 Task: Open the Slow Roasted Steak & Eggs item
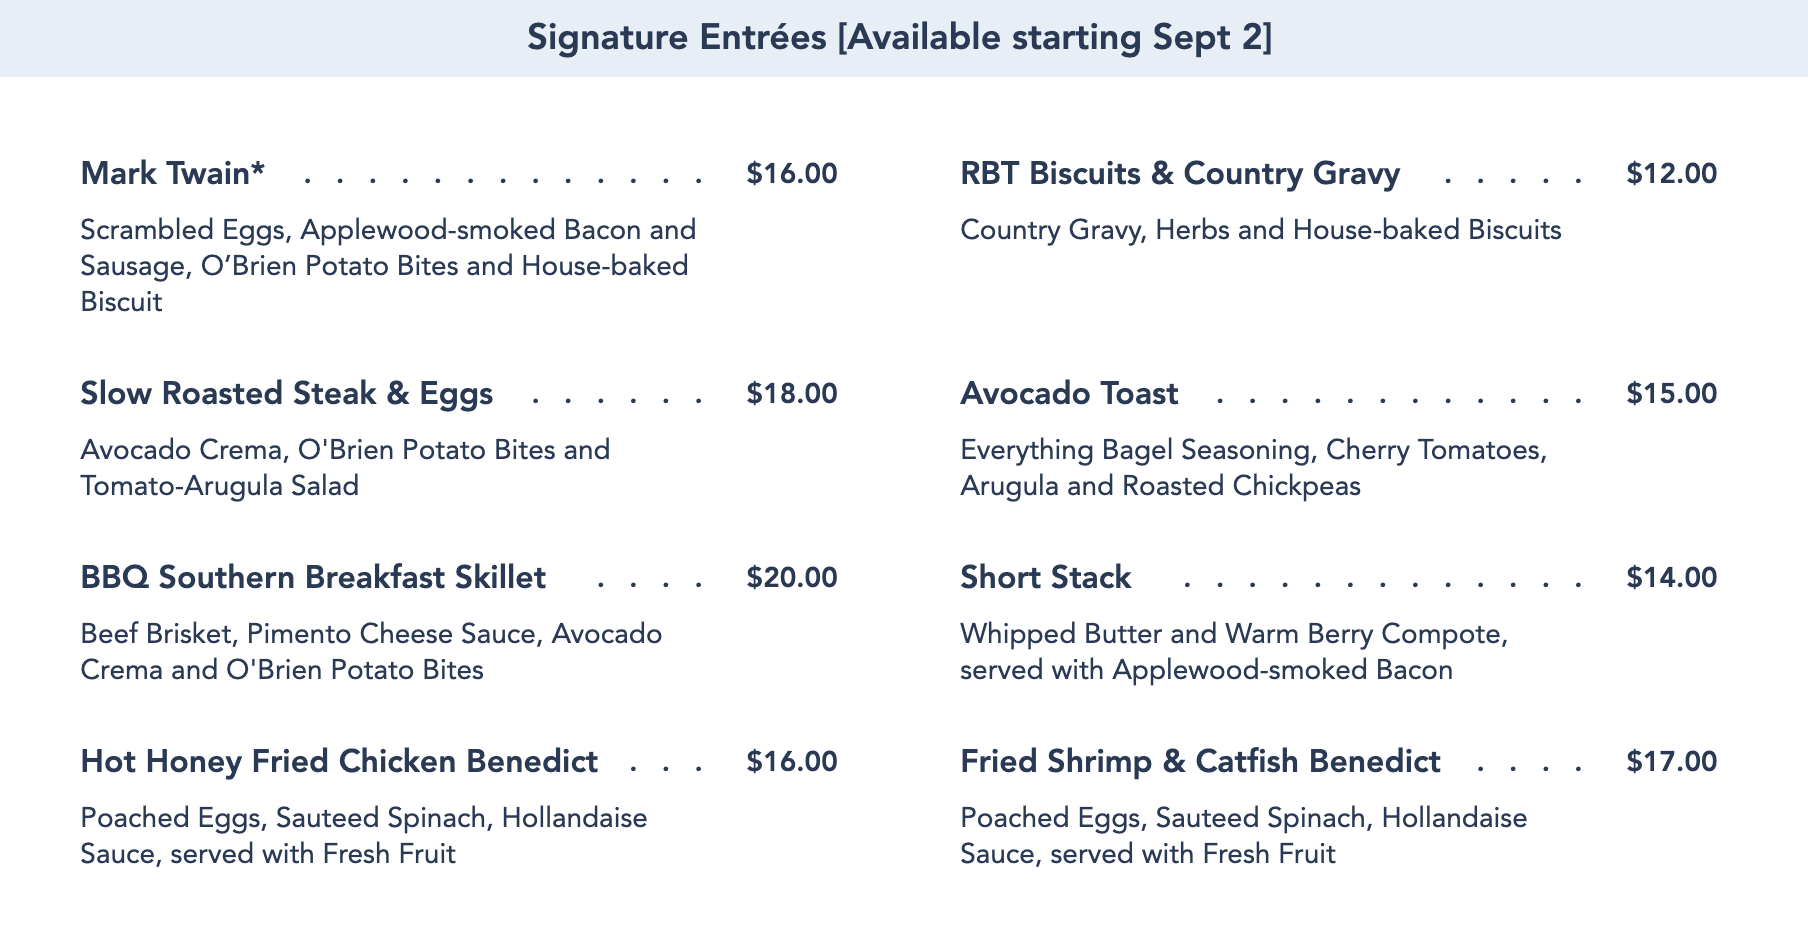pyautogui.click(x=286, y=394)
